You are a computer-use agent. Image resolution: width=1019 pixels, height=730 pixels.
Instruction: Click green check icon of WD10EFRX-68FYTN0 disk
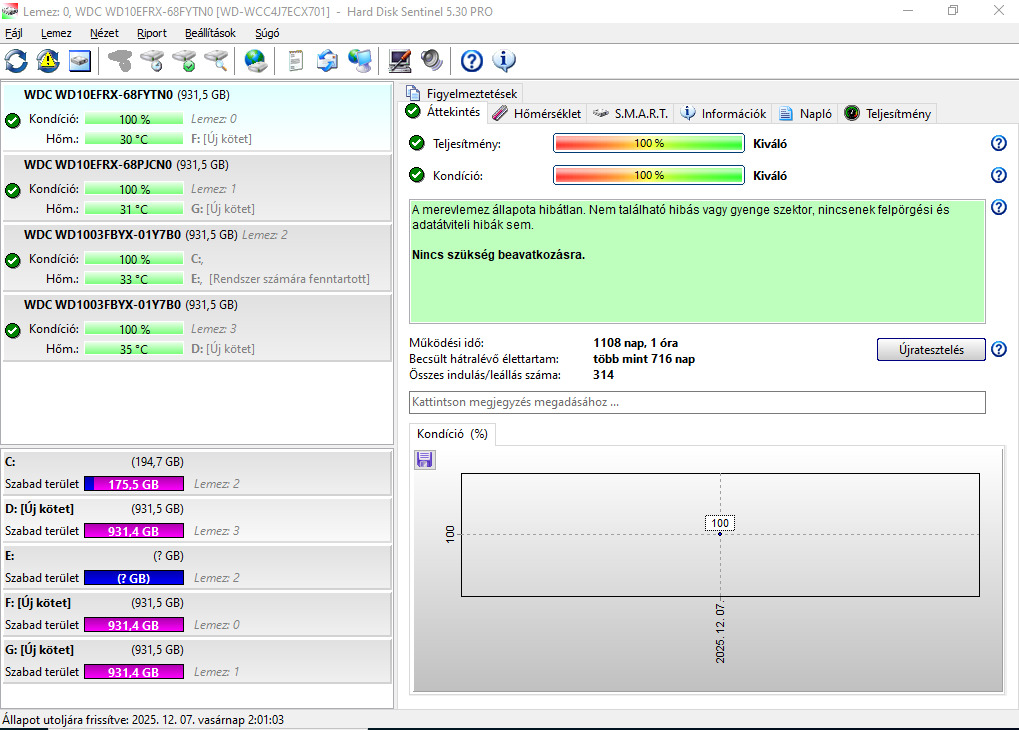13,120
